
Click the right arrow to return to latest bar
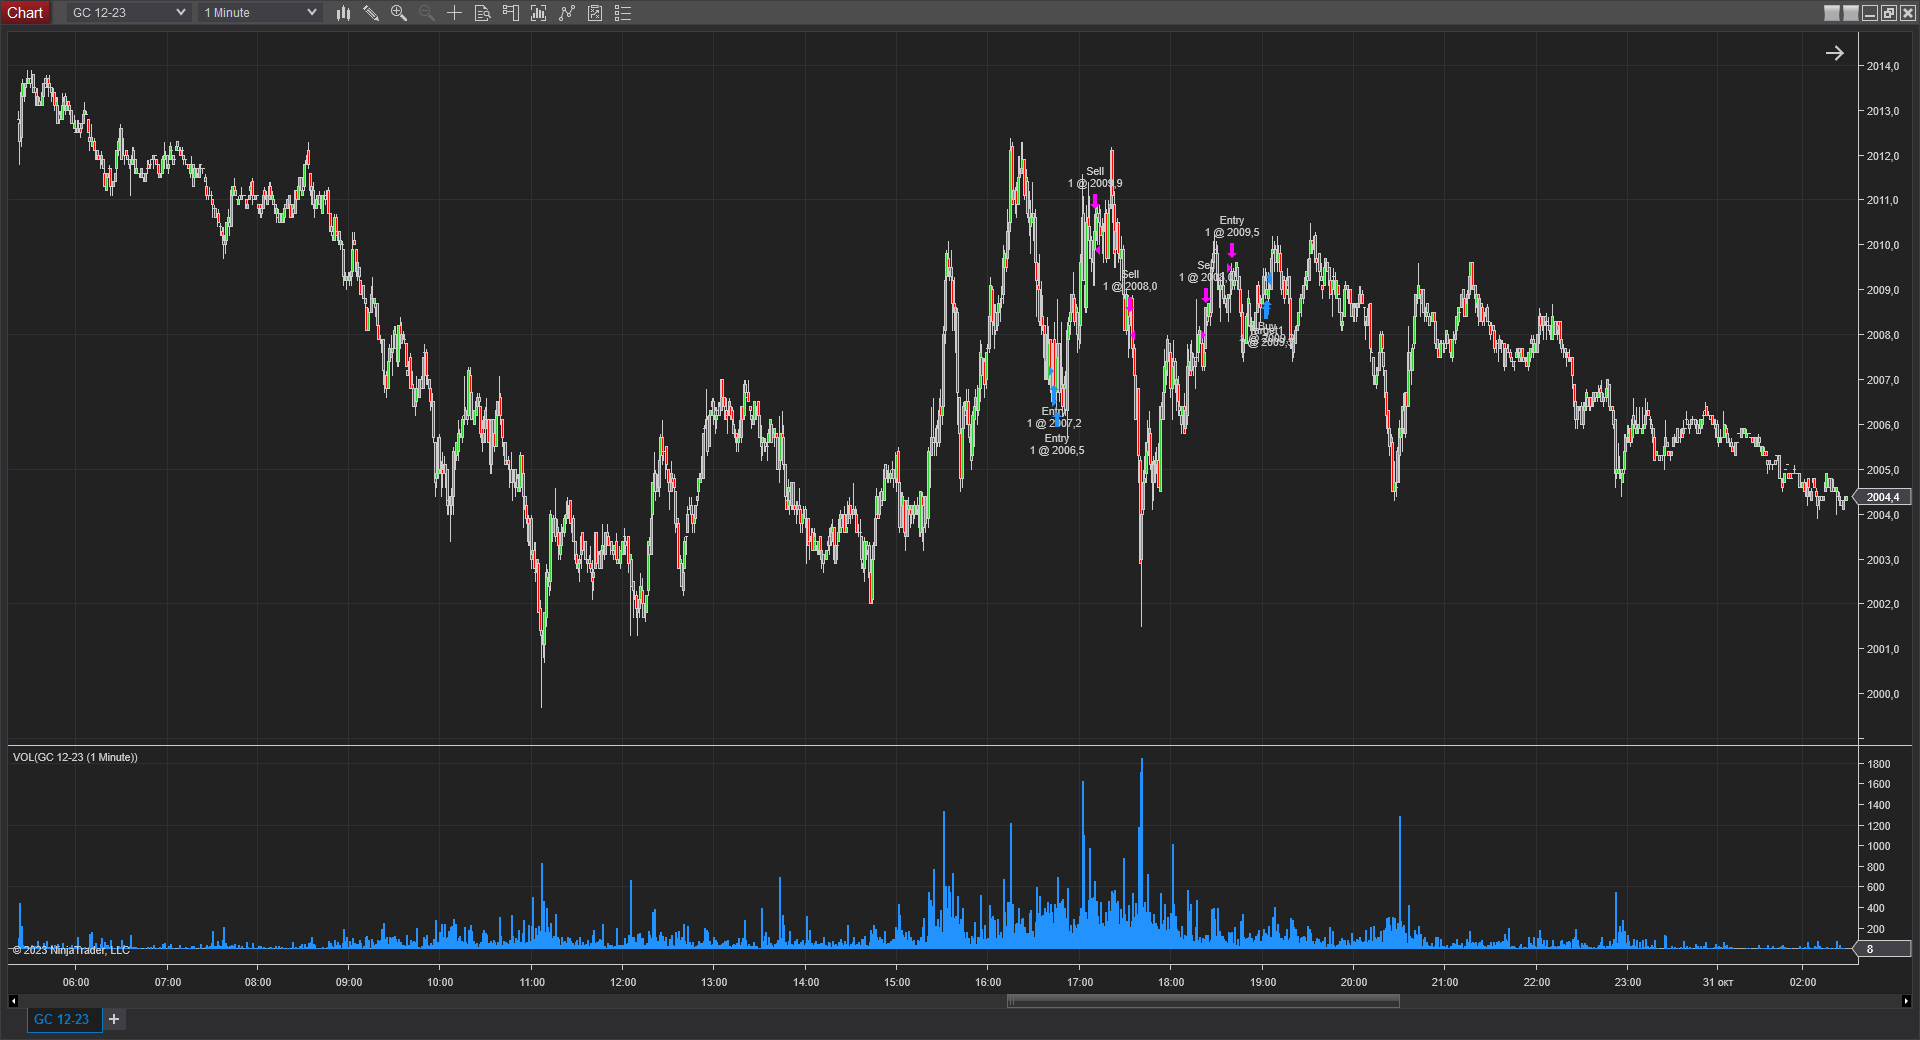coord(1834,53)
